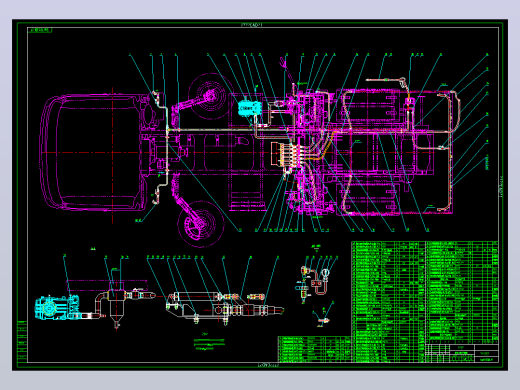Image resolution: width=520 pixels, height=390 pixels.
Task: Select the spray lance pipe above the tank
Action: click(386, 81)
